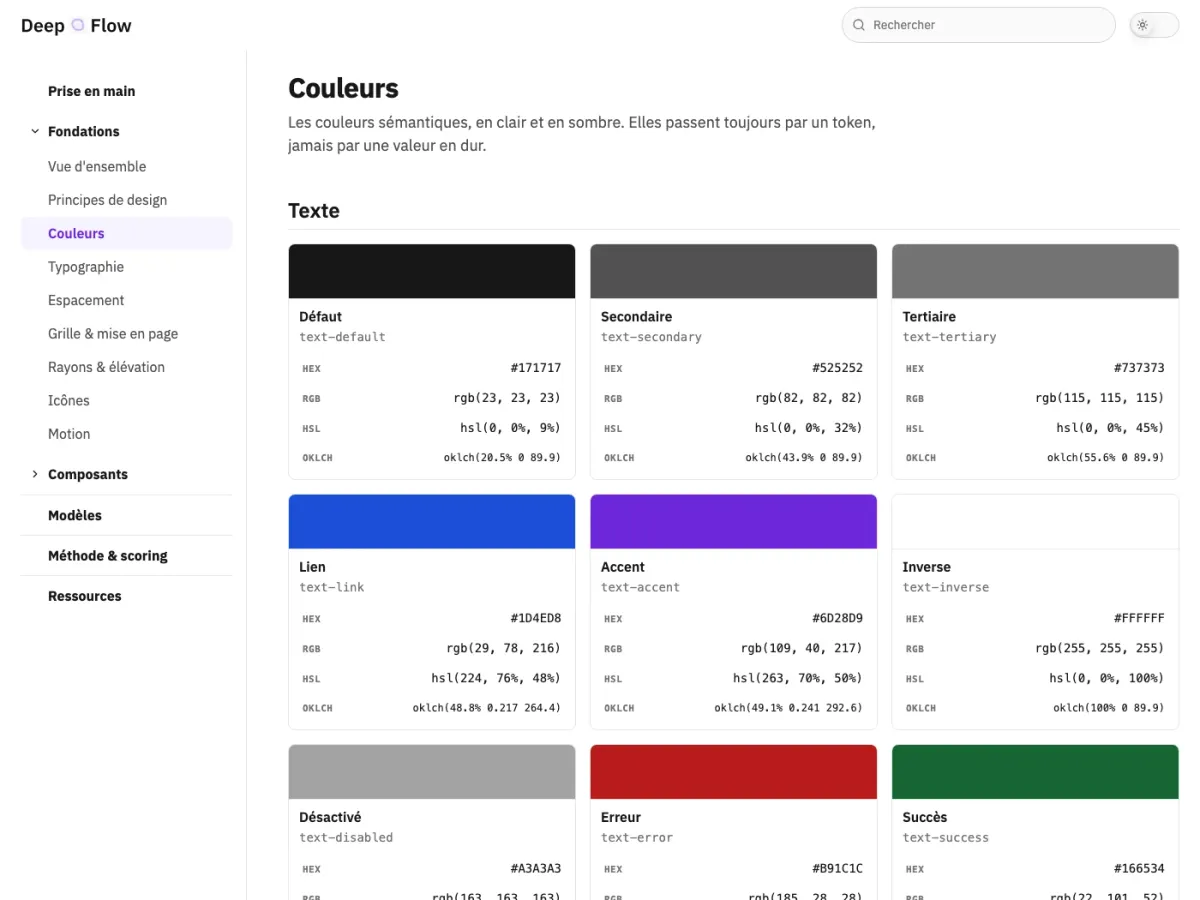Click the rgb(23, 23, 23) value

(x=507, y=398)
